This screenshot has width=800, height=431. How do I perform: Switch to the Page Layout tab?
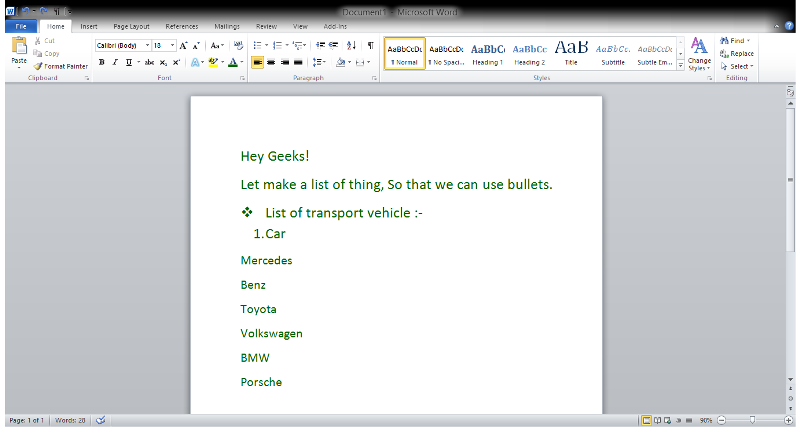pyautogui.click(x=131, y=26)
